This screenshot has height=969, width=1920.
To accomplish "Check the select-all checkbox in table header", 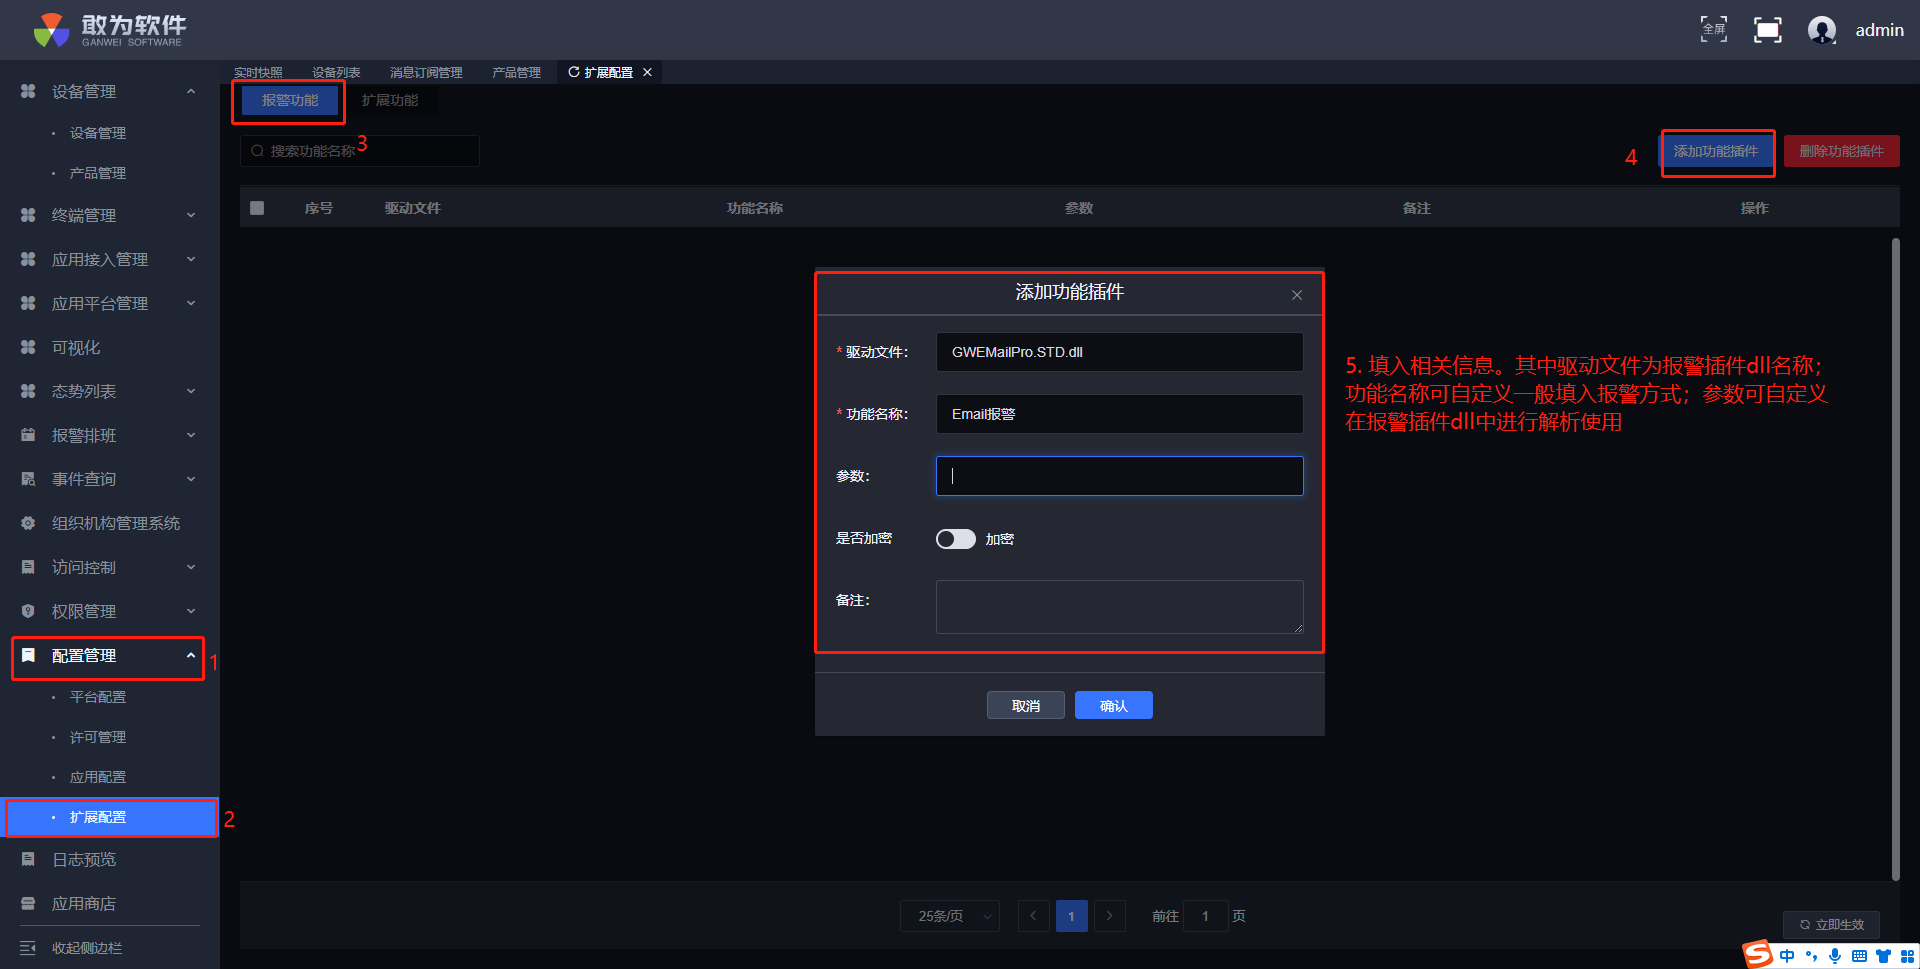I will tap(257, 208).
